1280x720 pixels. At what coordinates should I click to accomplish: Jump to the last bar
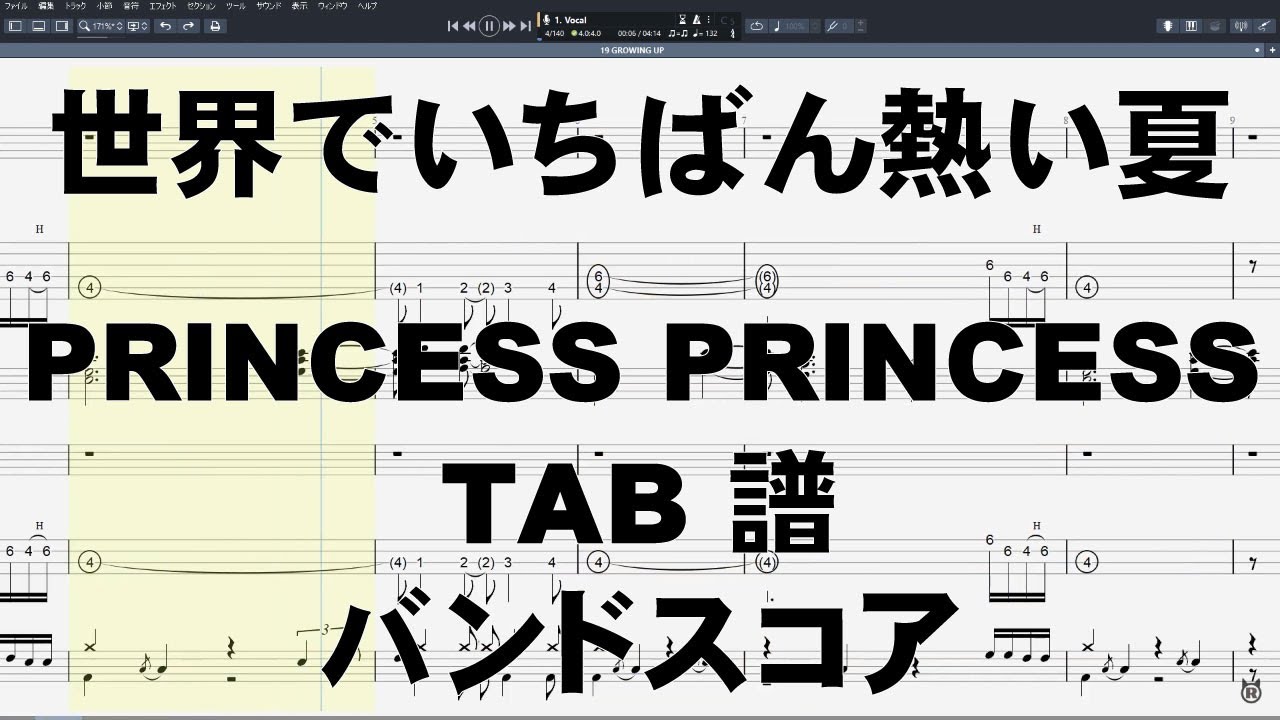click(525, 26)
